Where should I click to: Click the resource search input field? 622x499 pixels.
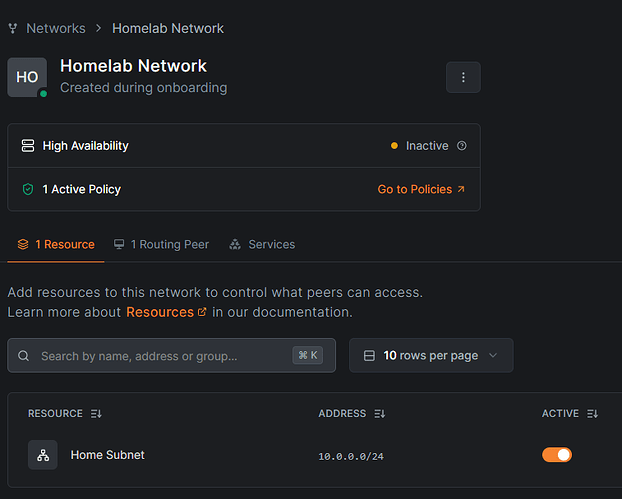(160, 356)
